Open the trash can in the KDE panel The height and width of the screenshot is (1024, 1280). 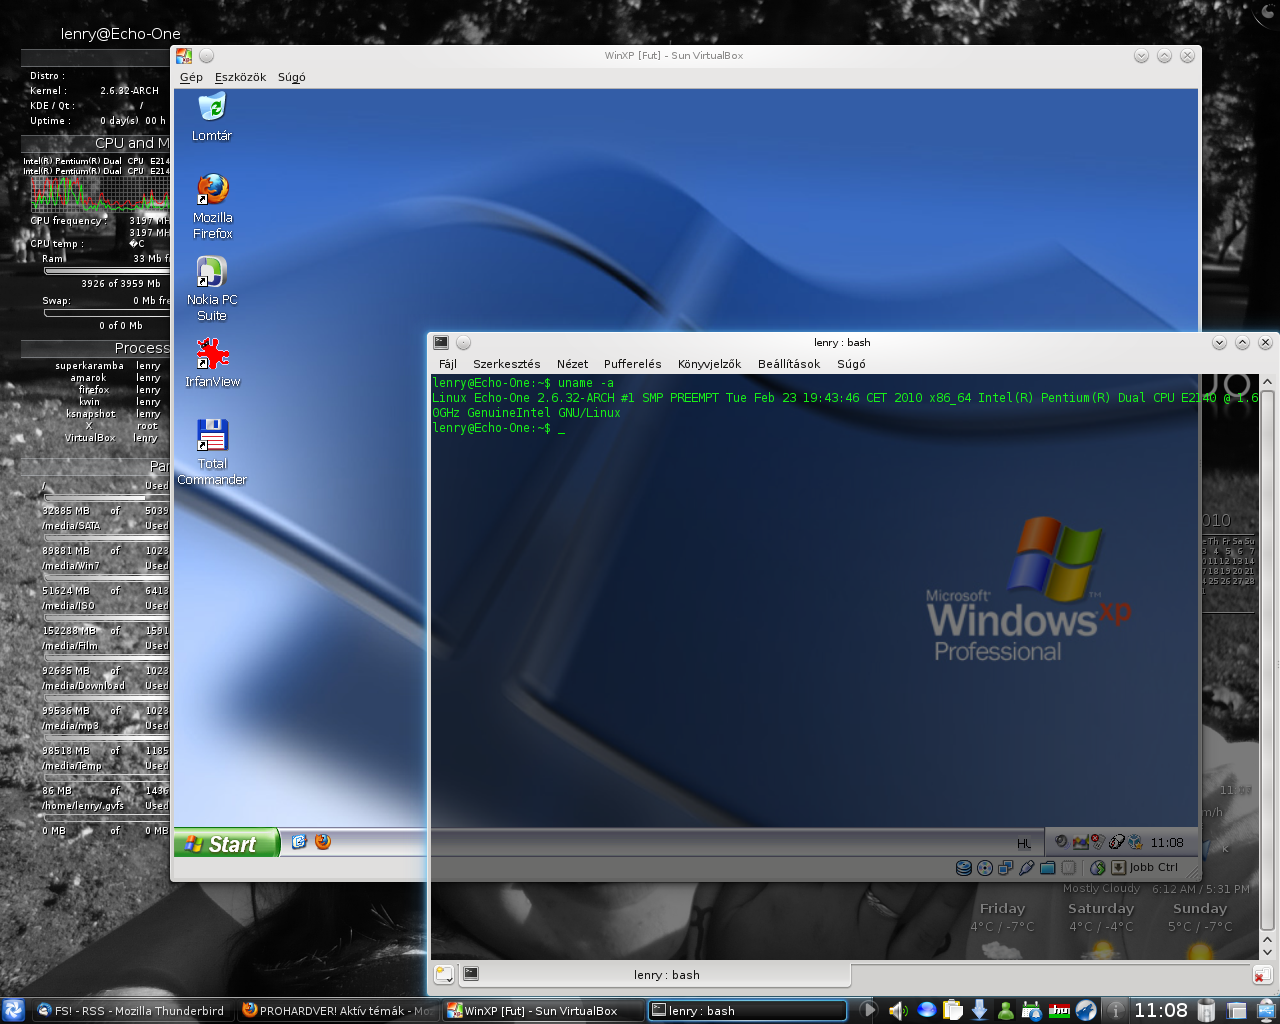point(1207,1011)
